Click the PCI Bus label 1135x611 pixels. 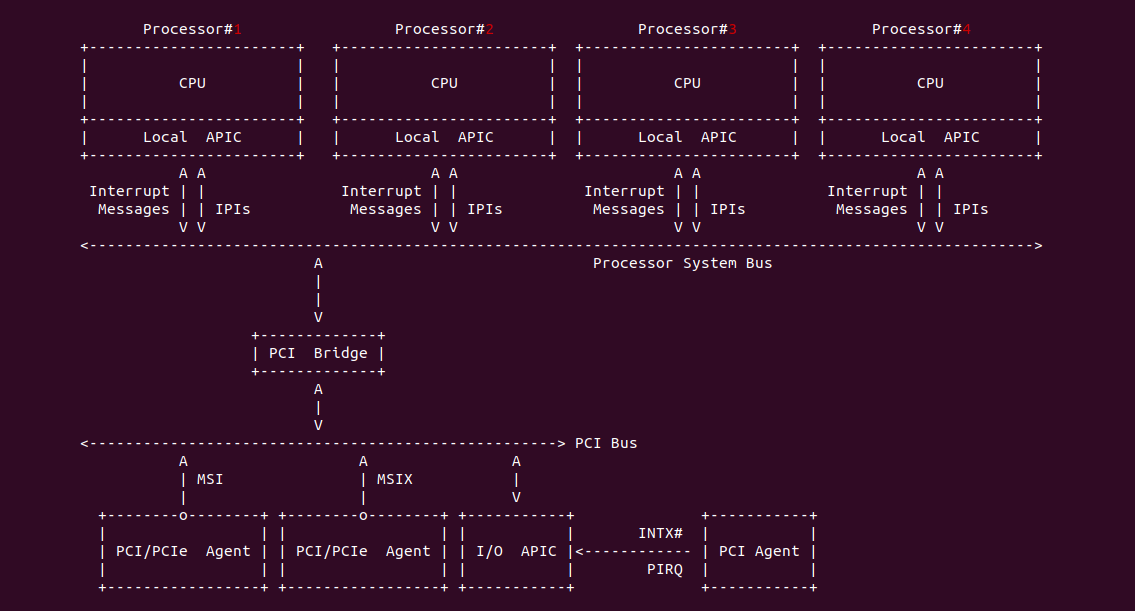[x=606, y=443]
